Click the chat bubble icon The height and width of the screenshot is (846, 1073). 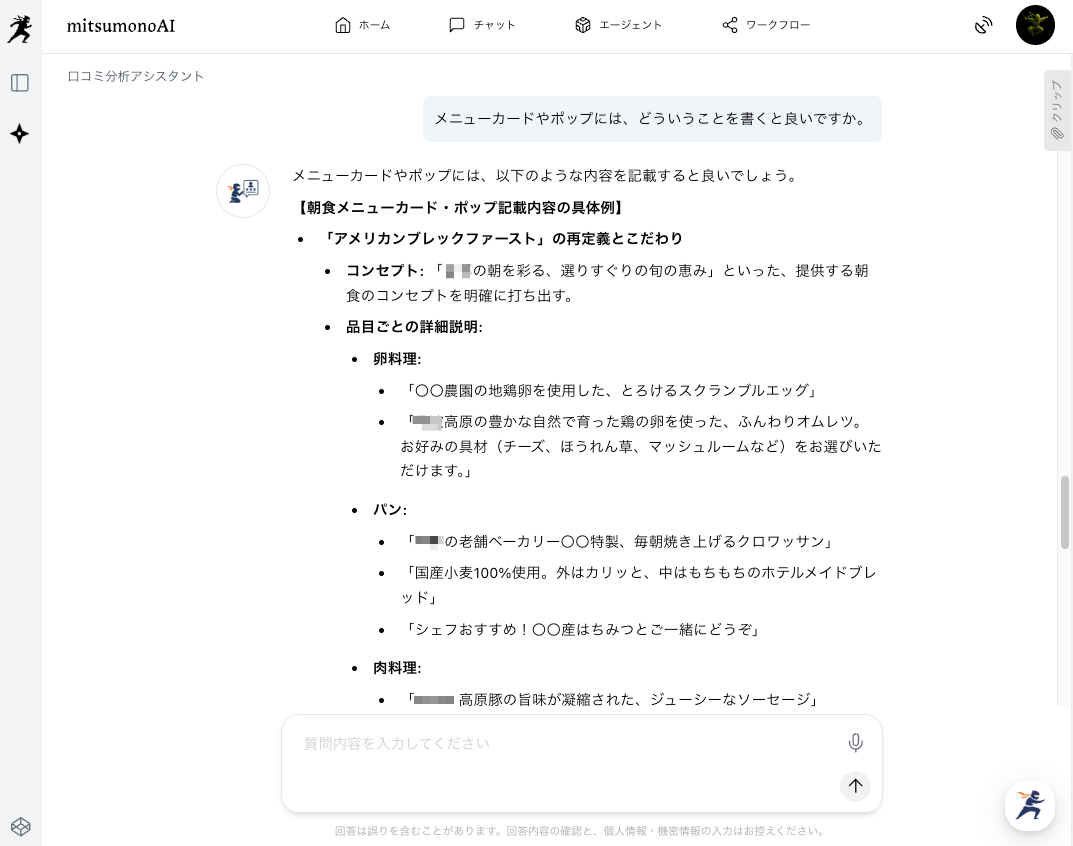456,25
